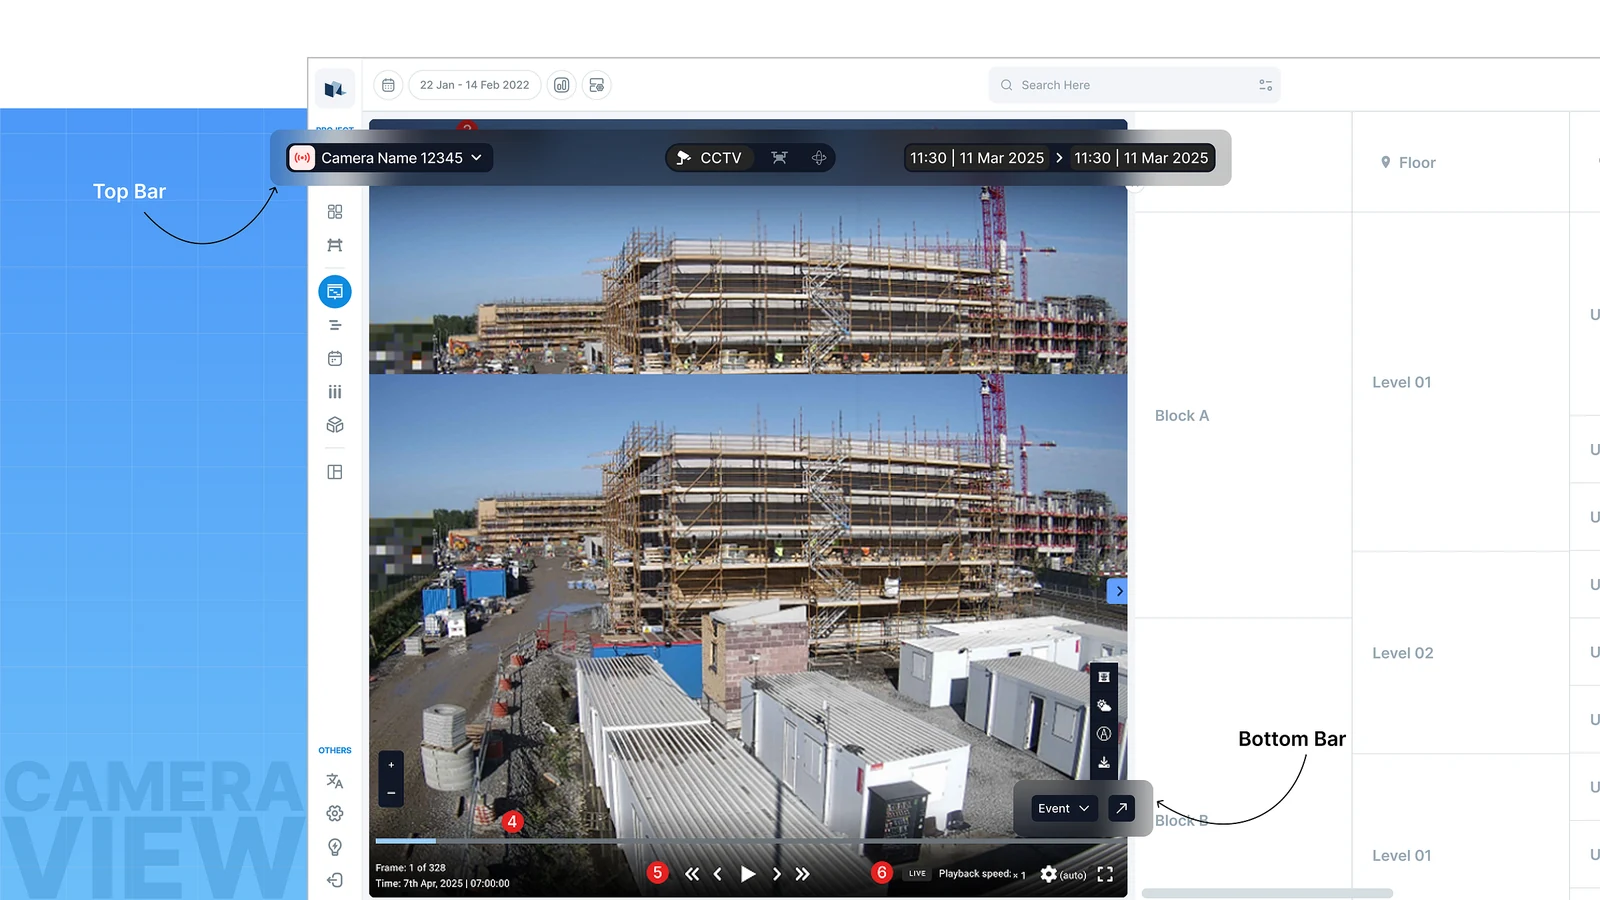Select CCTV view mode

[710, 158]
